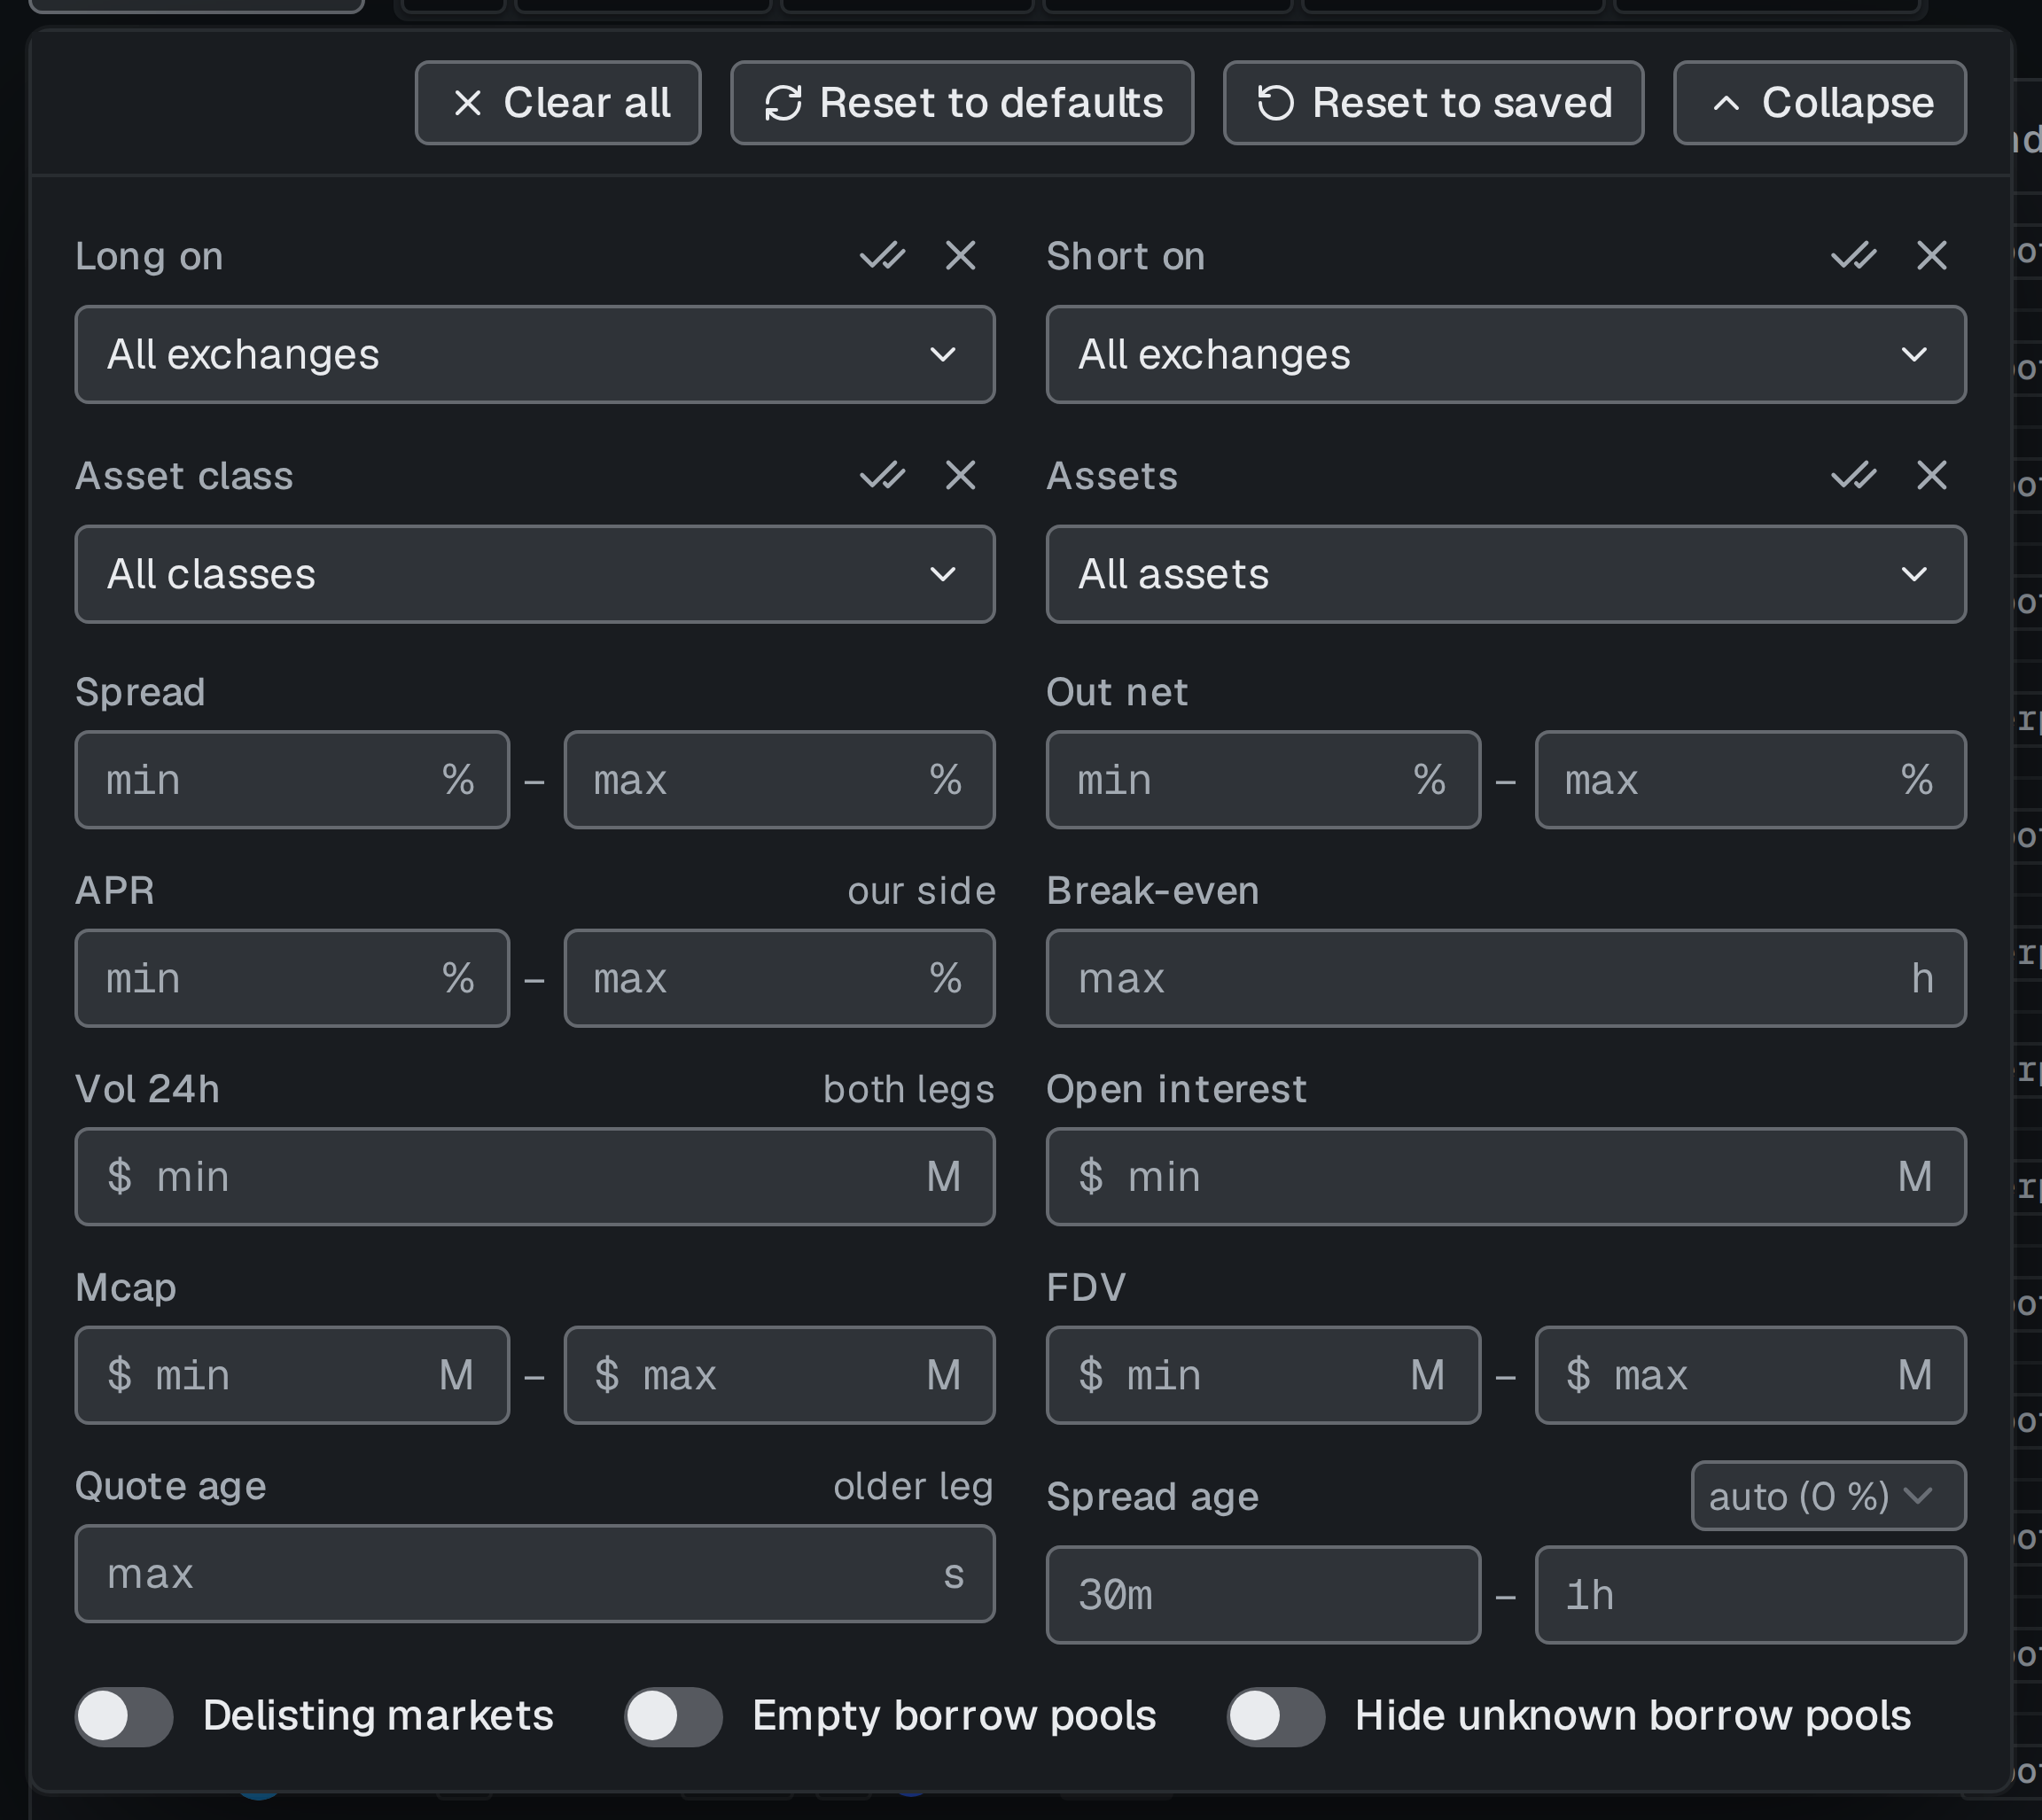
Task: Focus the Spread max field
Action: (x=779, y=780)
